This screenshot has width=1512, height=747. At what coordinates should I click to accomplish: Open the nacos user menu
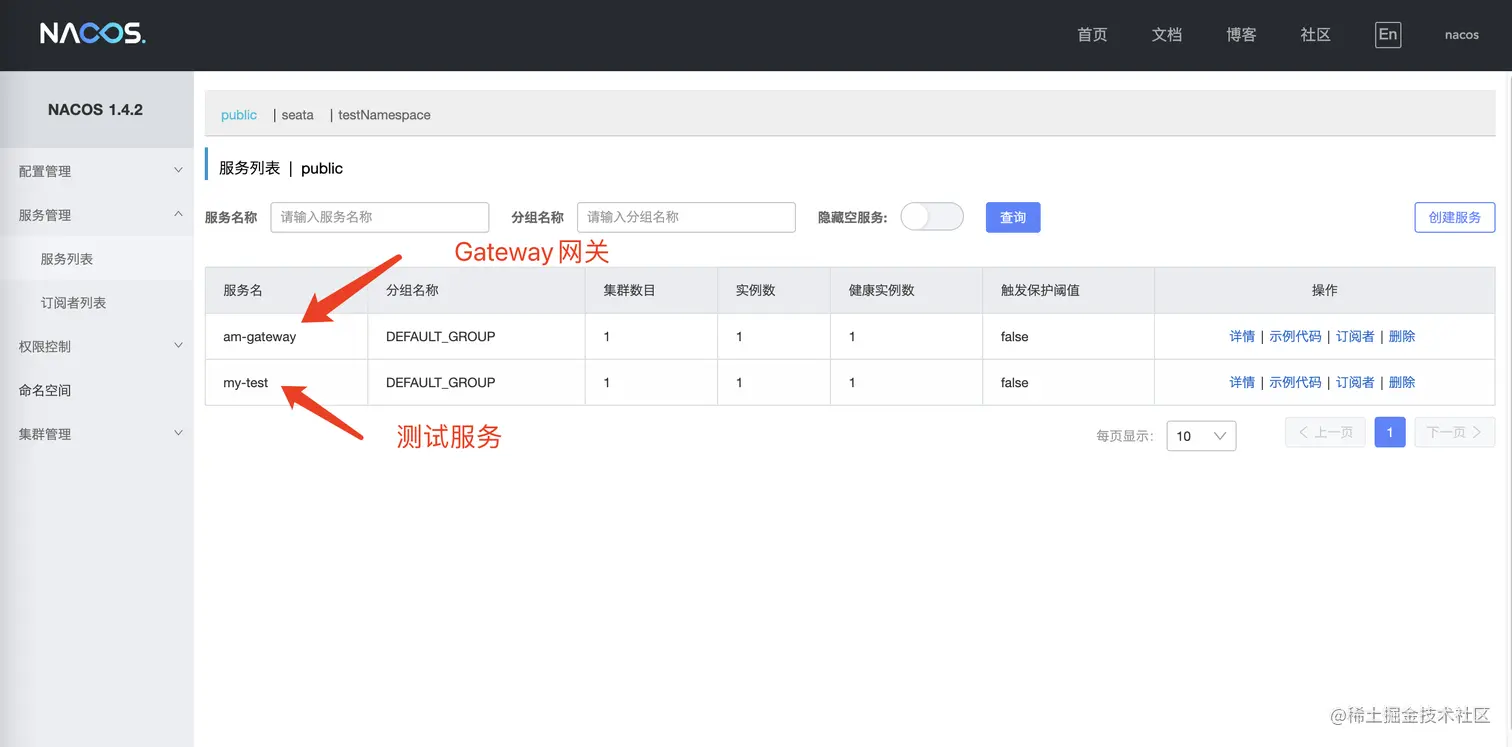coord(1462,35)
